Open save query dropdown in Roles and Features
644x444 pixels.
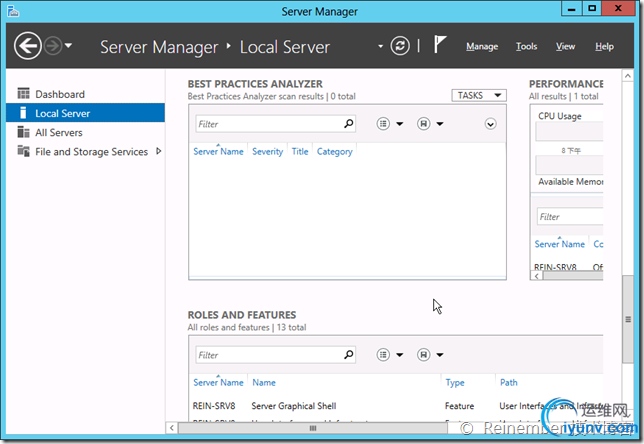(440, 354)
